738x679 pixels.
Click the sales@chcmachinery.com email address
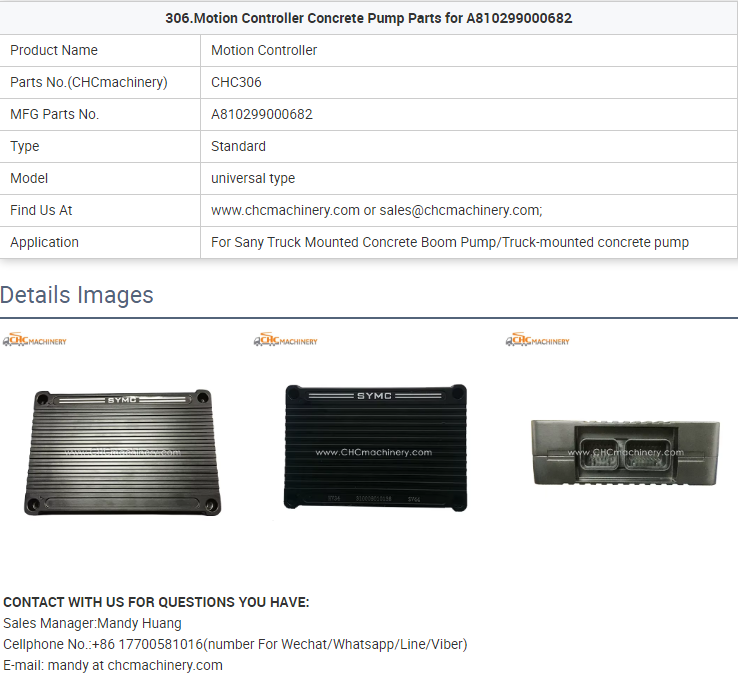tap(459, 210)
